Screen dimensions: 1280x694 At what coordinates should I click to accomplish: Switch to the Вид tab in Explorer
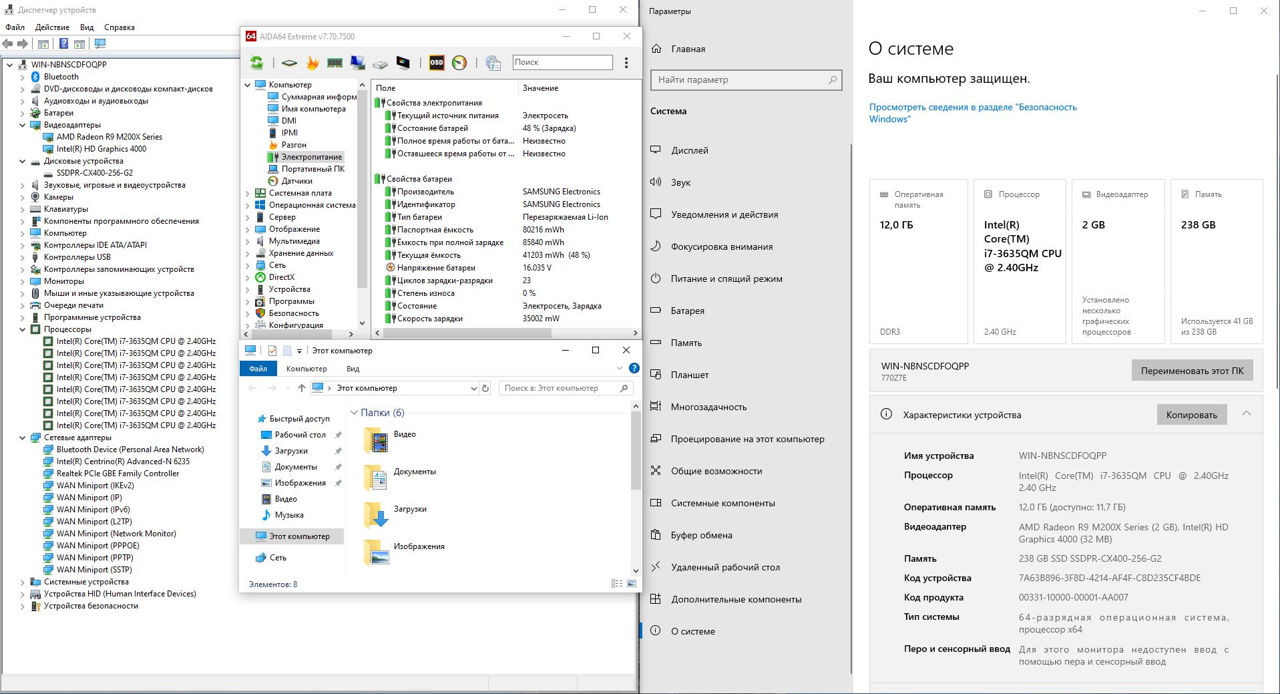353,369
